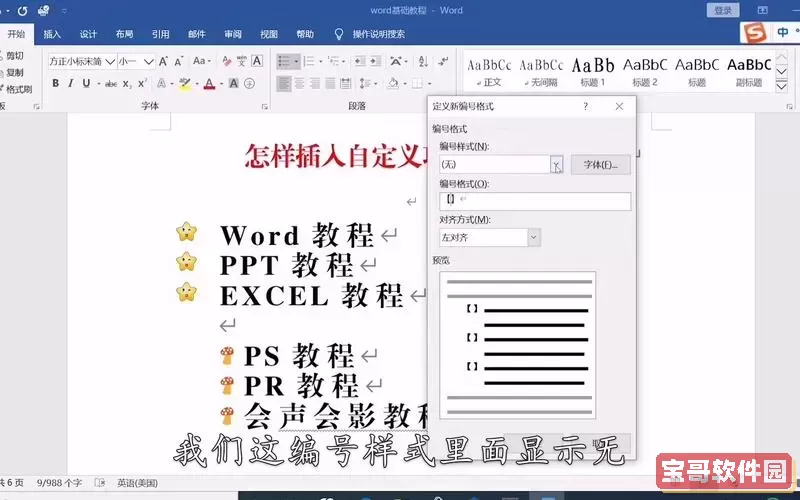Screen dimensions: 800x500
Task: Apply text effects (outlined A) icon
Action: (161, 83)
